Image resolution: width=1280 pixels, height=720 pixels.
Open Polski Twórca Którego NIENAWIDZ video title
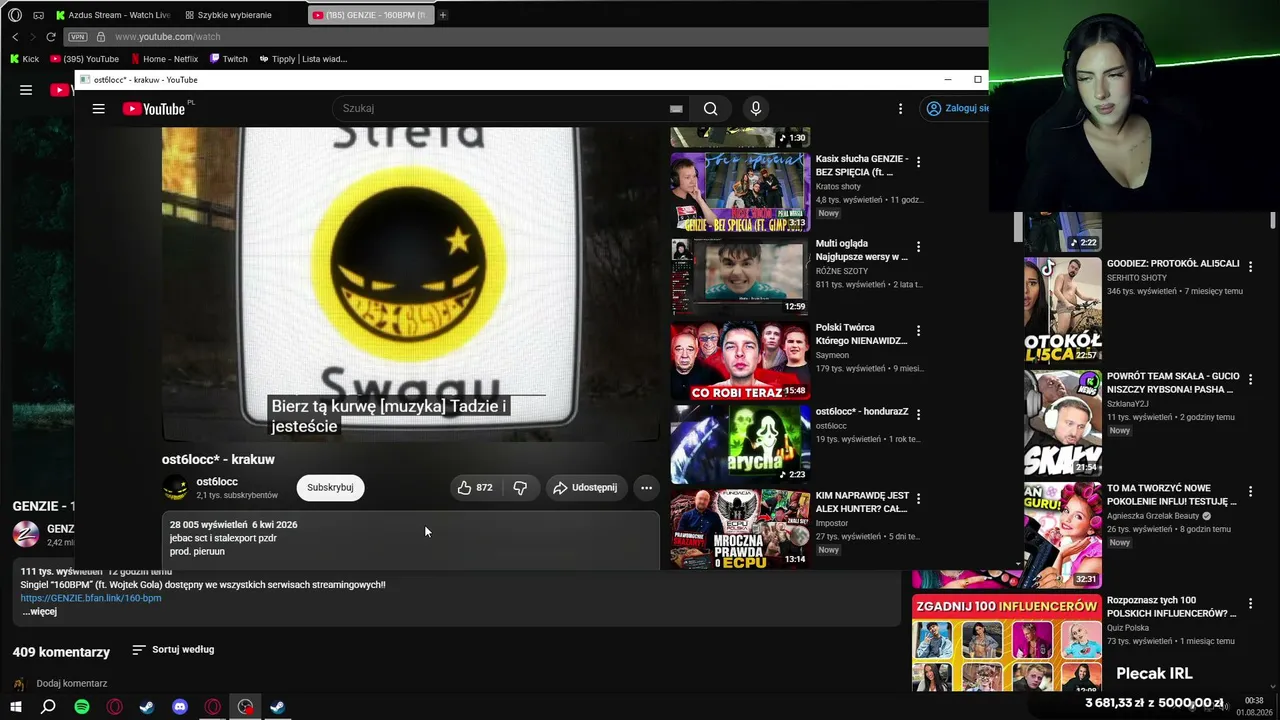861,334
